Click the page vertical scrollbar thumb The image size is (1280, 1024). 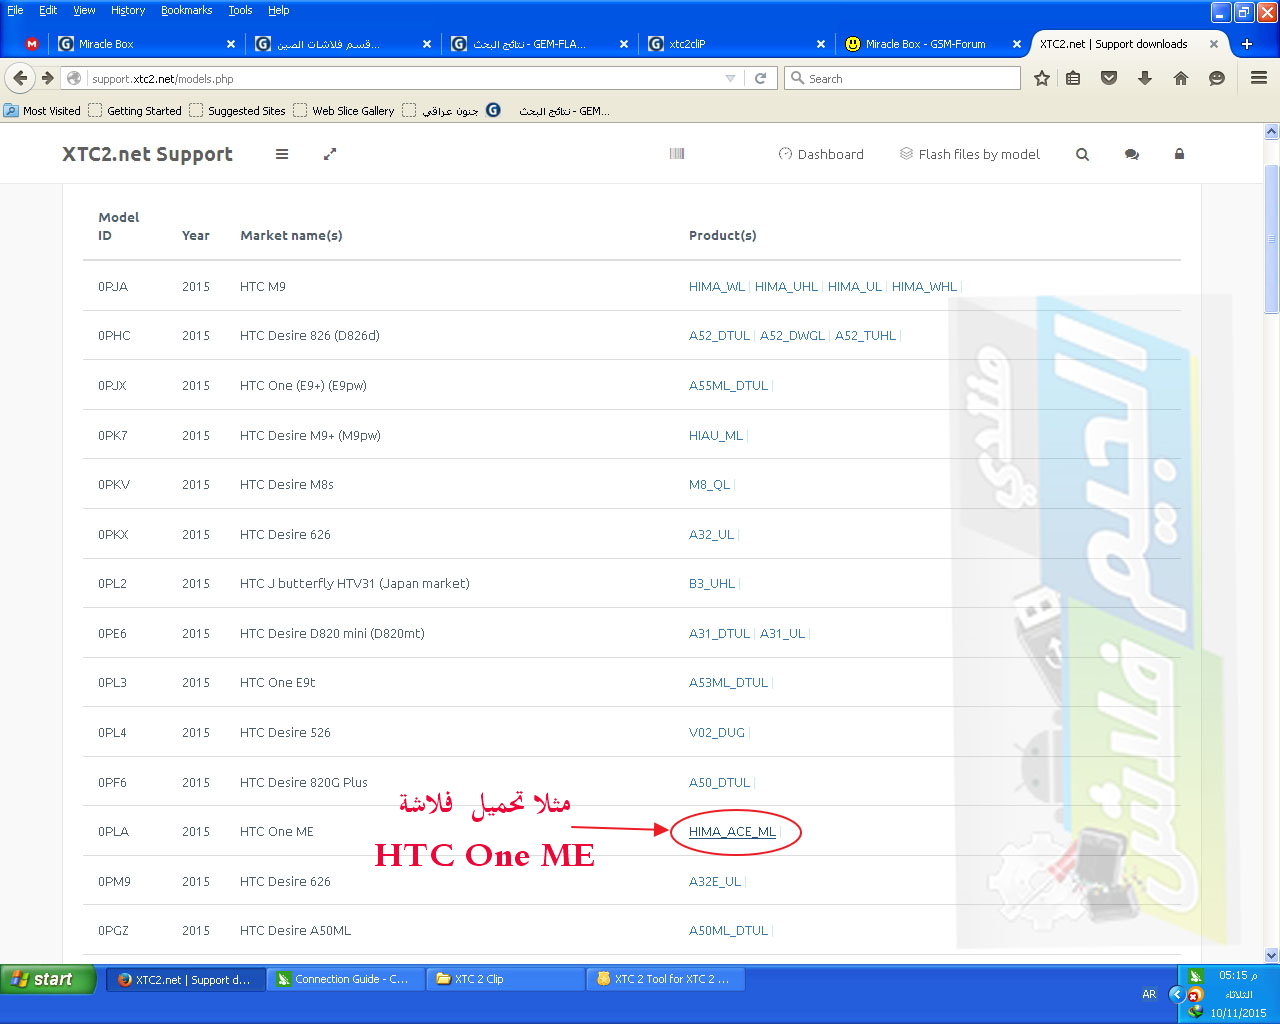point(1272,238)
